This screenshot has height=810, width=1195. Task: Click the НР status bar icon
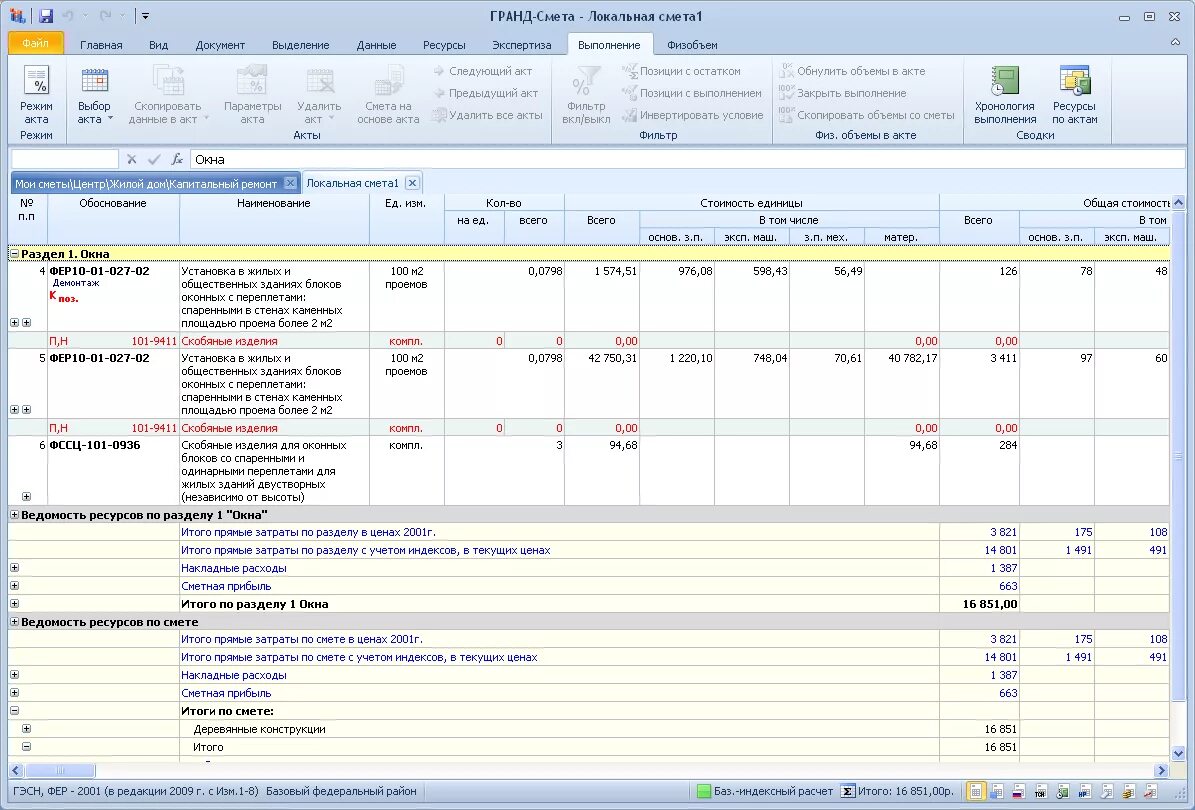1084,791
